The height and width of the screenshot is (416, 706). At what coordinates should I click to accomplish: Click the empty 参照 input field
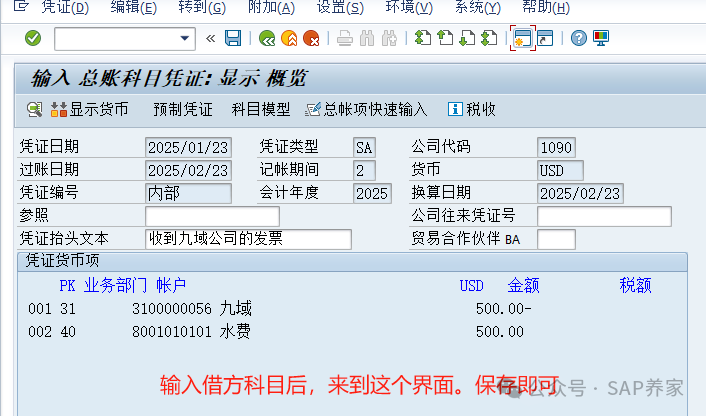(212, 216)
